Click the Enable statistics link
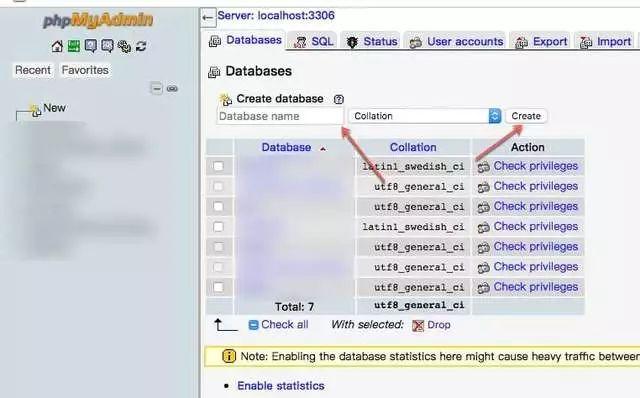Viewport: 640px width, 398px height. click(281, 386)
